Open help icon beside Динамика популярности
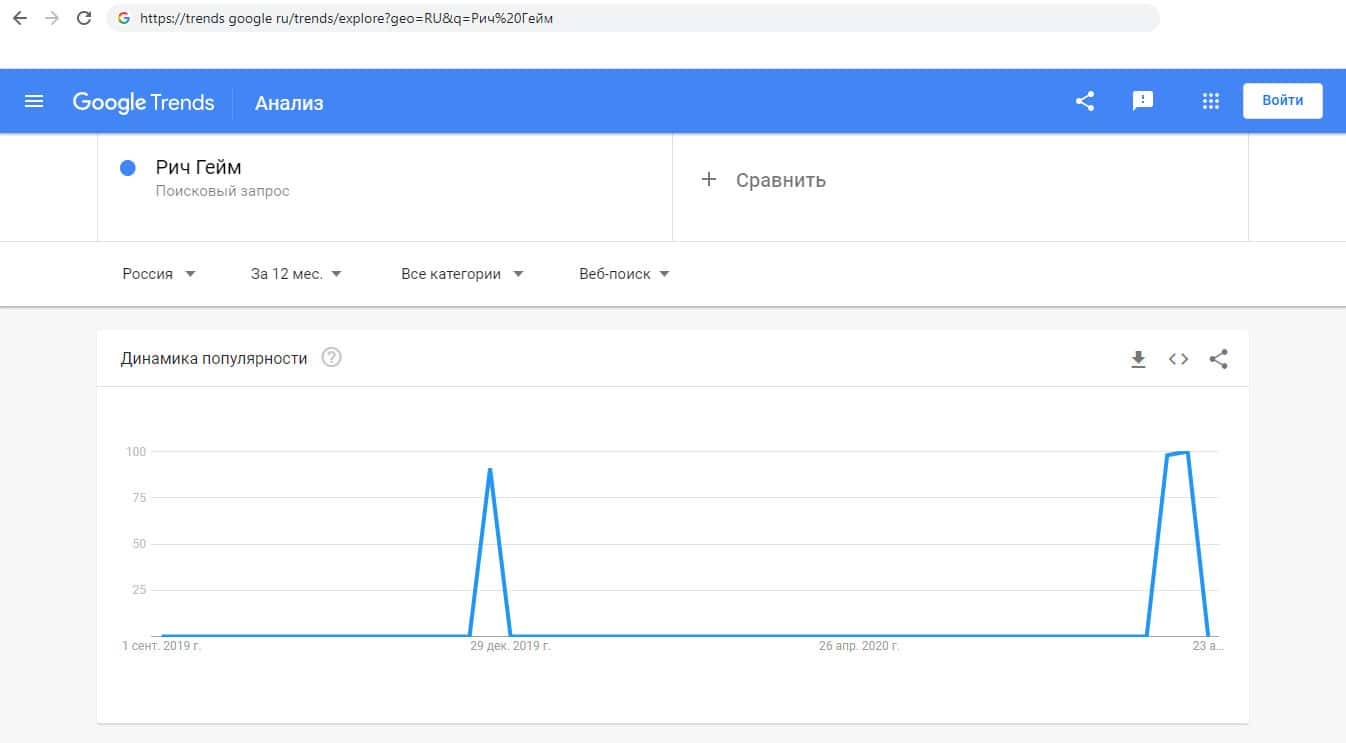This screenshot has height=743, width=1346. pyautogui.click(x=332, y=358)
